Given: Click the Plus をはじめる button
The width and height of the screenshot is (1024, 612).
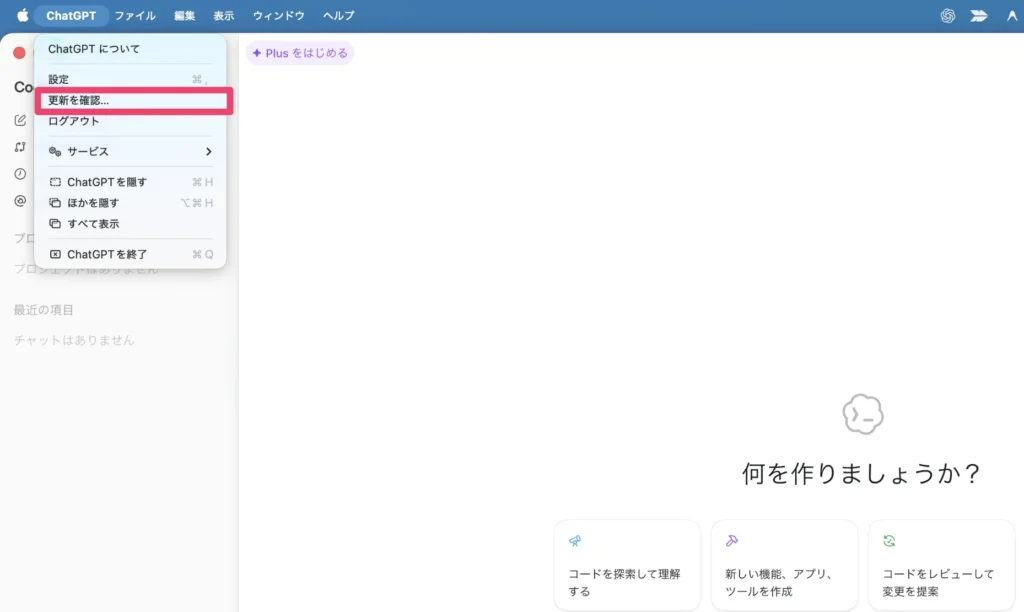Looking at the screenshot, I should [x=300, y=53].
